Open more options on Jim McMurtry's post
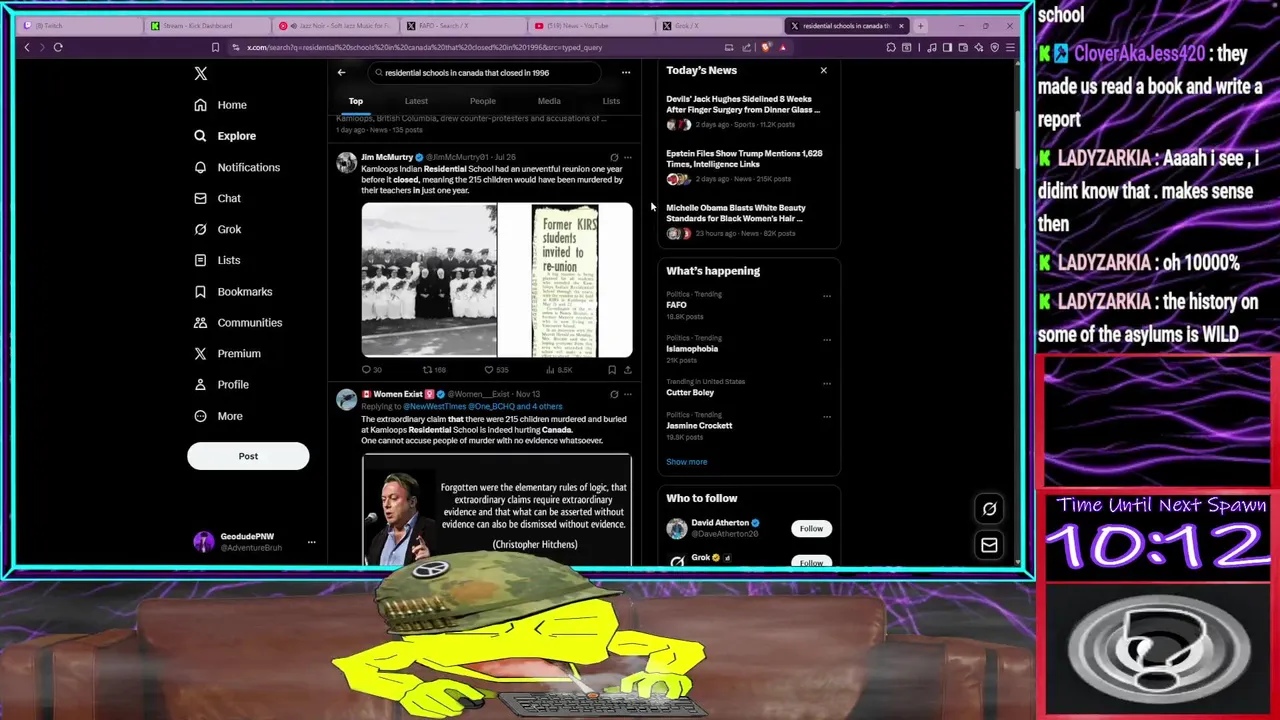This screenshot has height=720, width=1280. (x=628, y=157)
